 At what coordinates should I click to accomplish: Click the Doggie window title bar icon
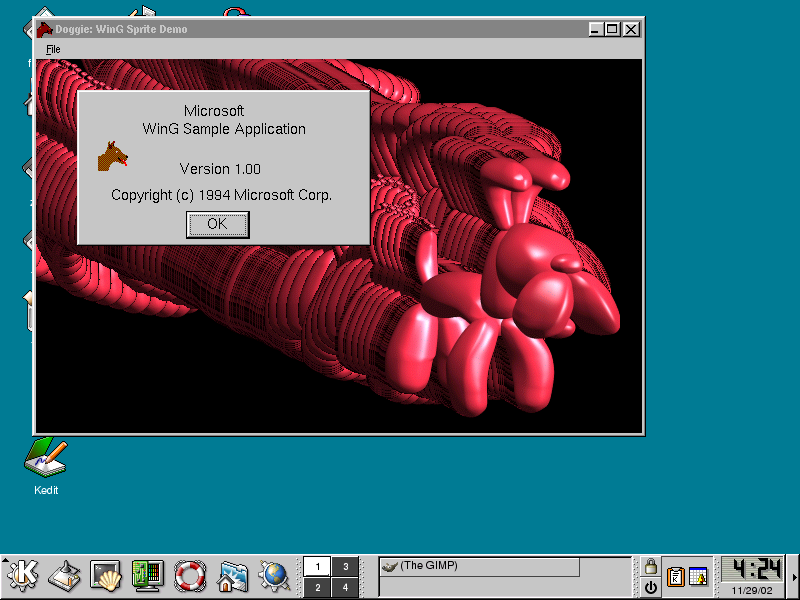[45, 29]
